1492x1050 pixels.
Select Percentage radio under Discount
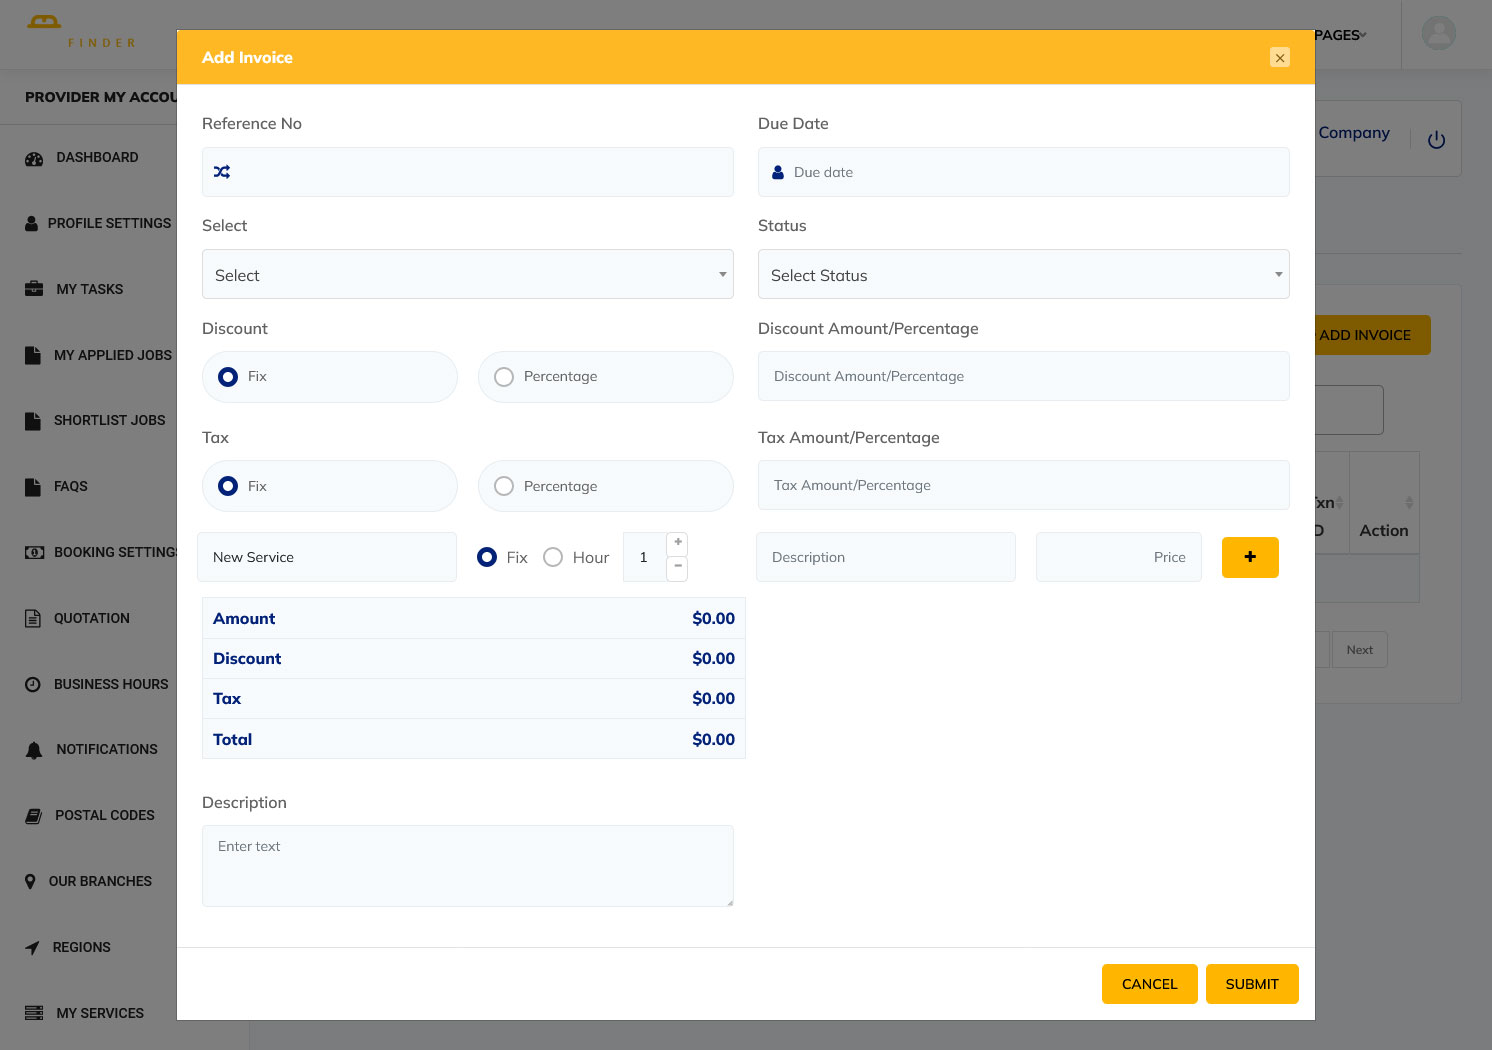click(504, 377)
